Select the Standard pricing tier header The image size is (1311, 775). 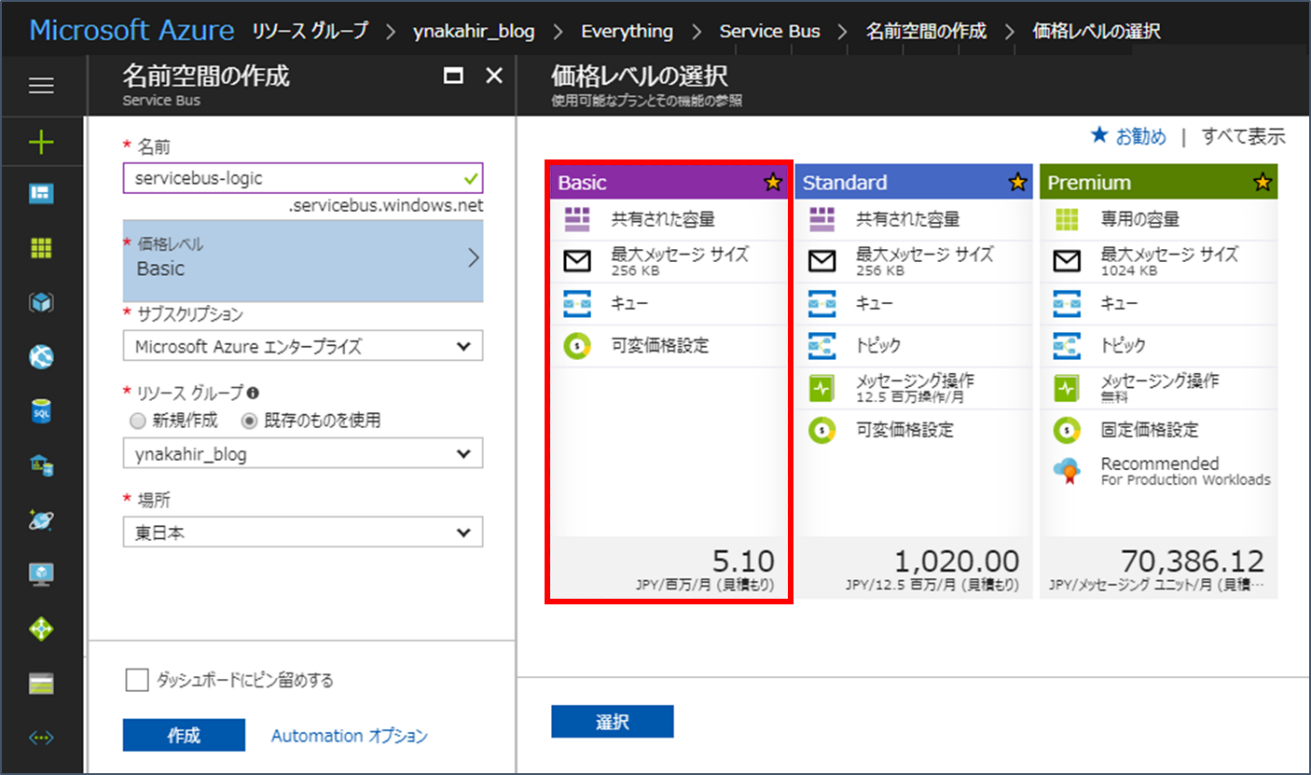(914, 182)
